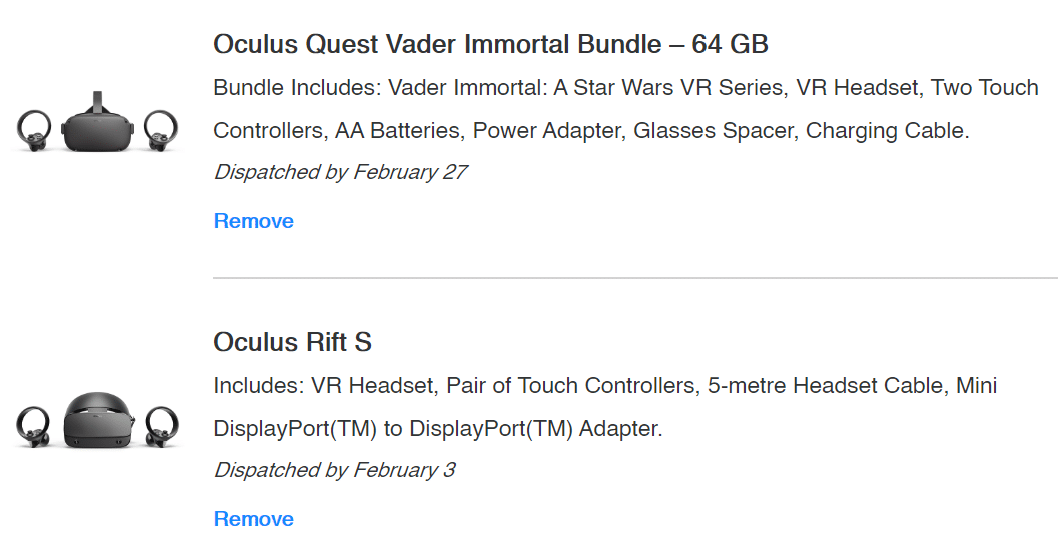Click the right Touch controller in Rift S image
Screen dimensions: 1058x549
click(161, 426)
